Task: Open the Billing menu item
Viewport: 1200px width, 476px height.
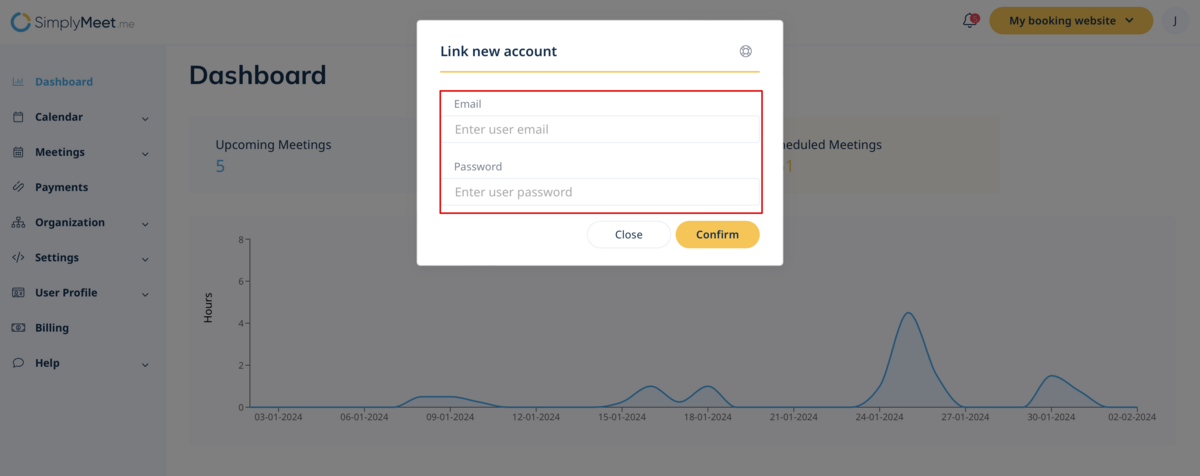Action: (x=52, y=328)
